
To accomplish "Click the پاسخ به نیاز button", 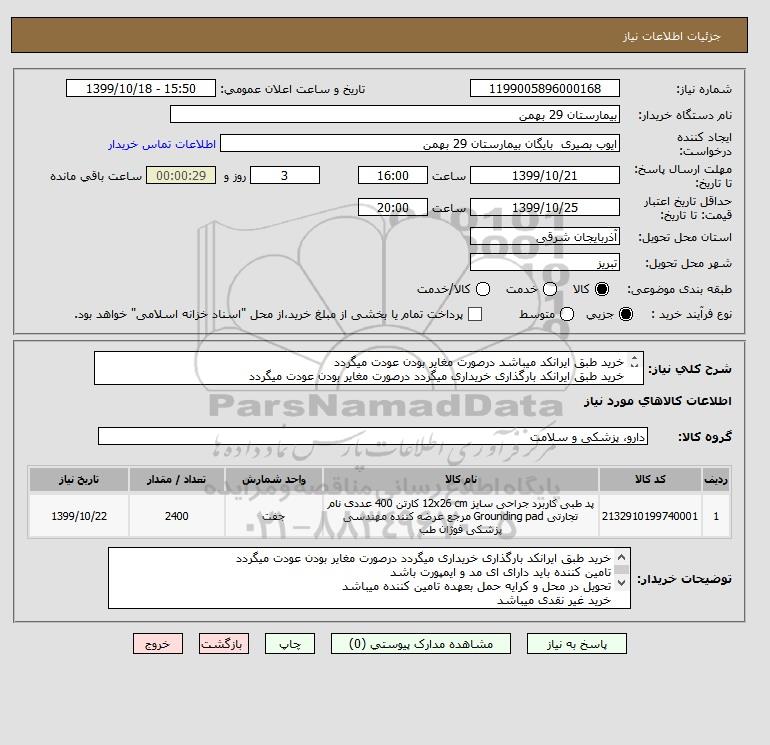I will (577, 644).
